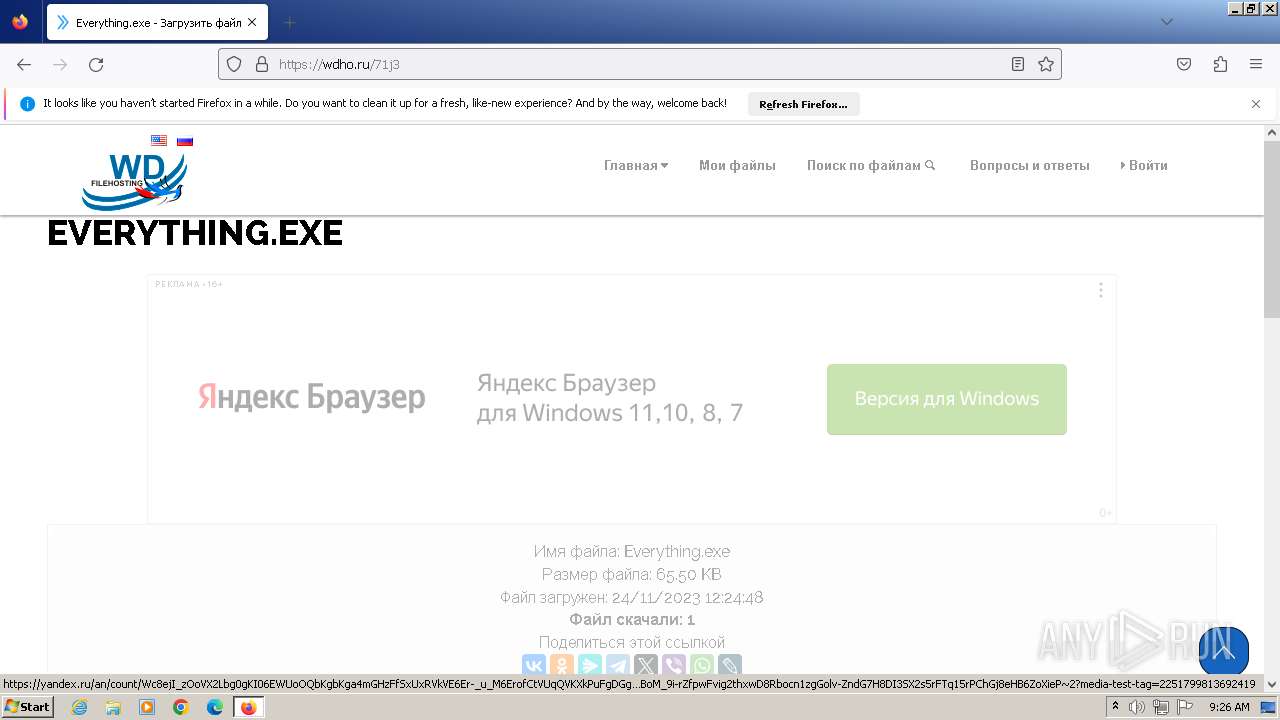This screenshot has width=1280, height=720.
Task: Reload the current page
Action: pyautogui.click(x=96, y=64)
